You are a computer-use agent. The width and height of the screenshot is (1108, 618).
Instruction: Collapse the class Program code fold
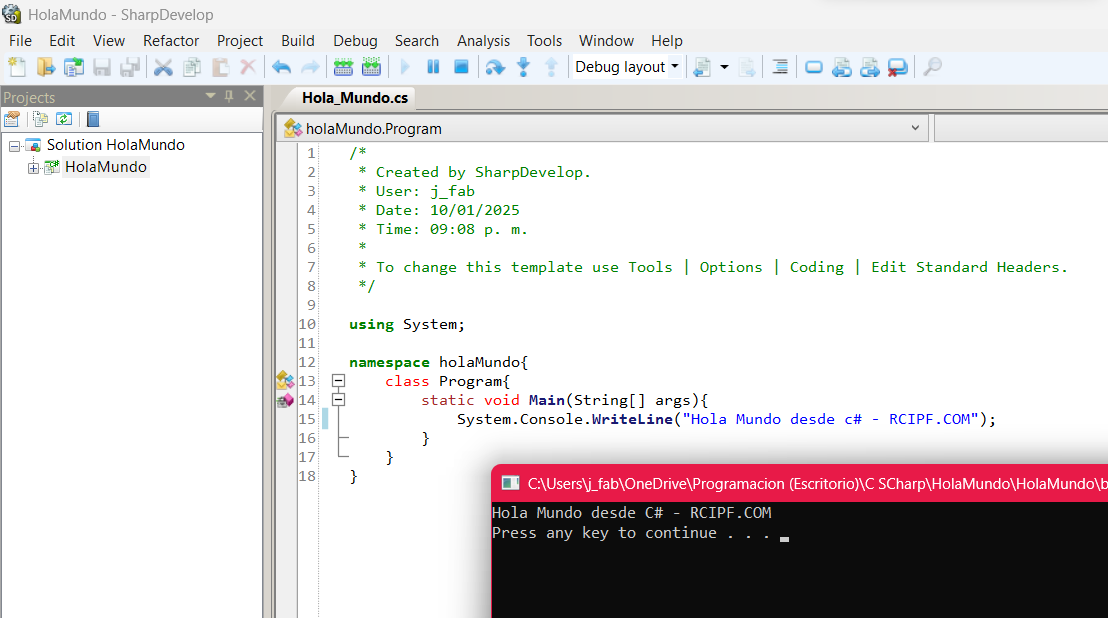[339, 381]
